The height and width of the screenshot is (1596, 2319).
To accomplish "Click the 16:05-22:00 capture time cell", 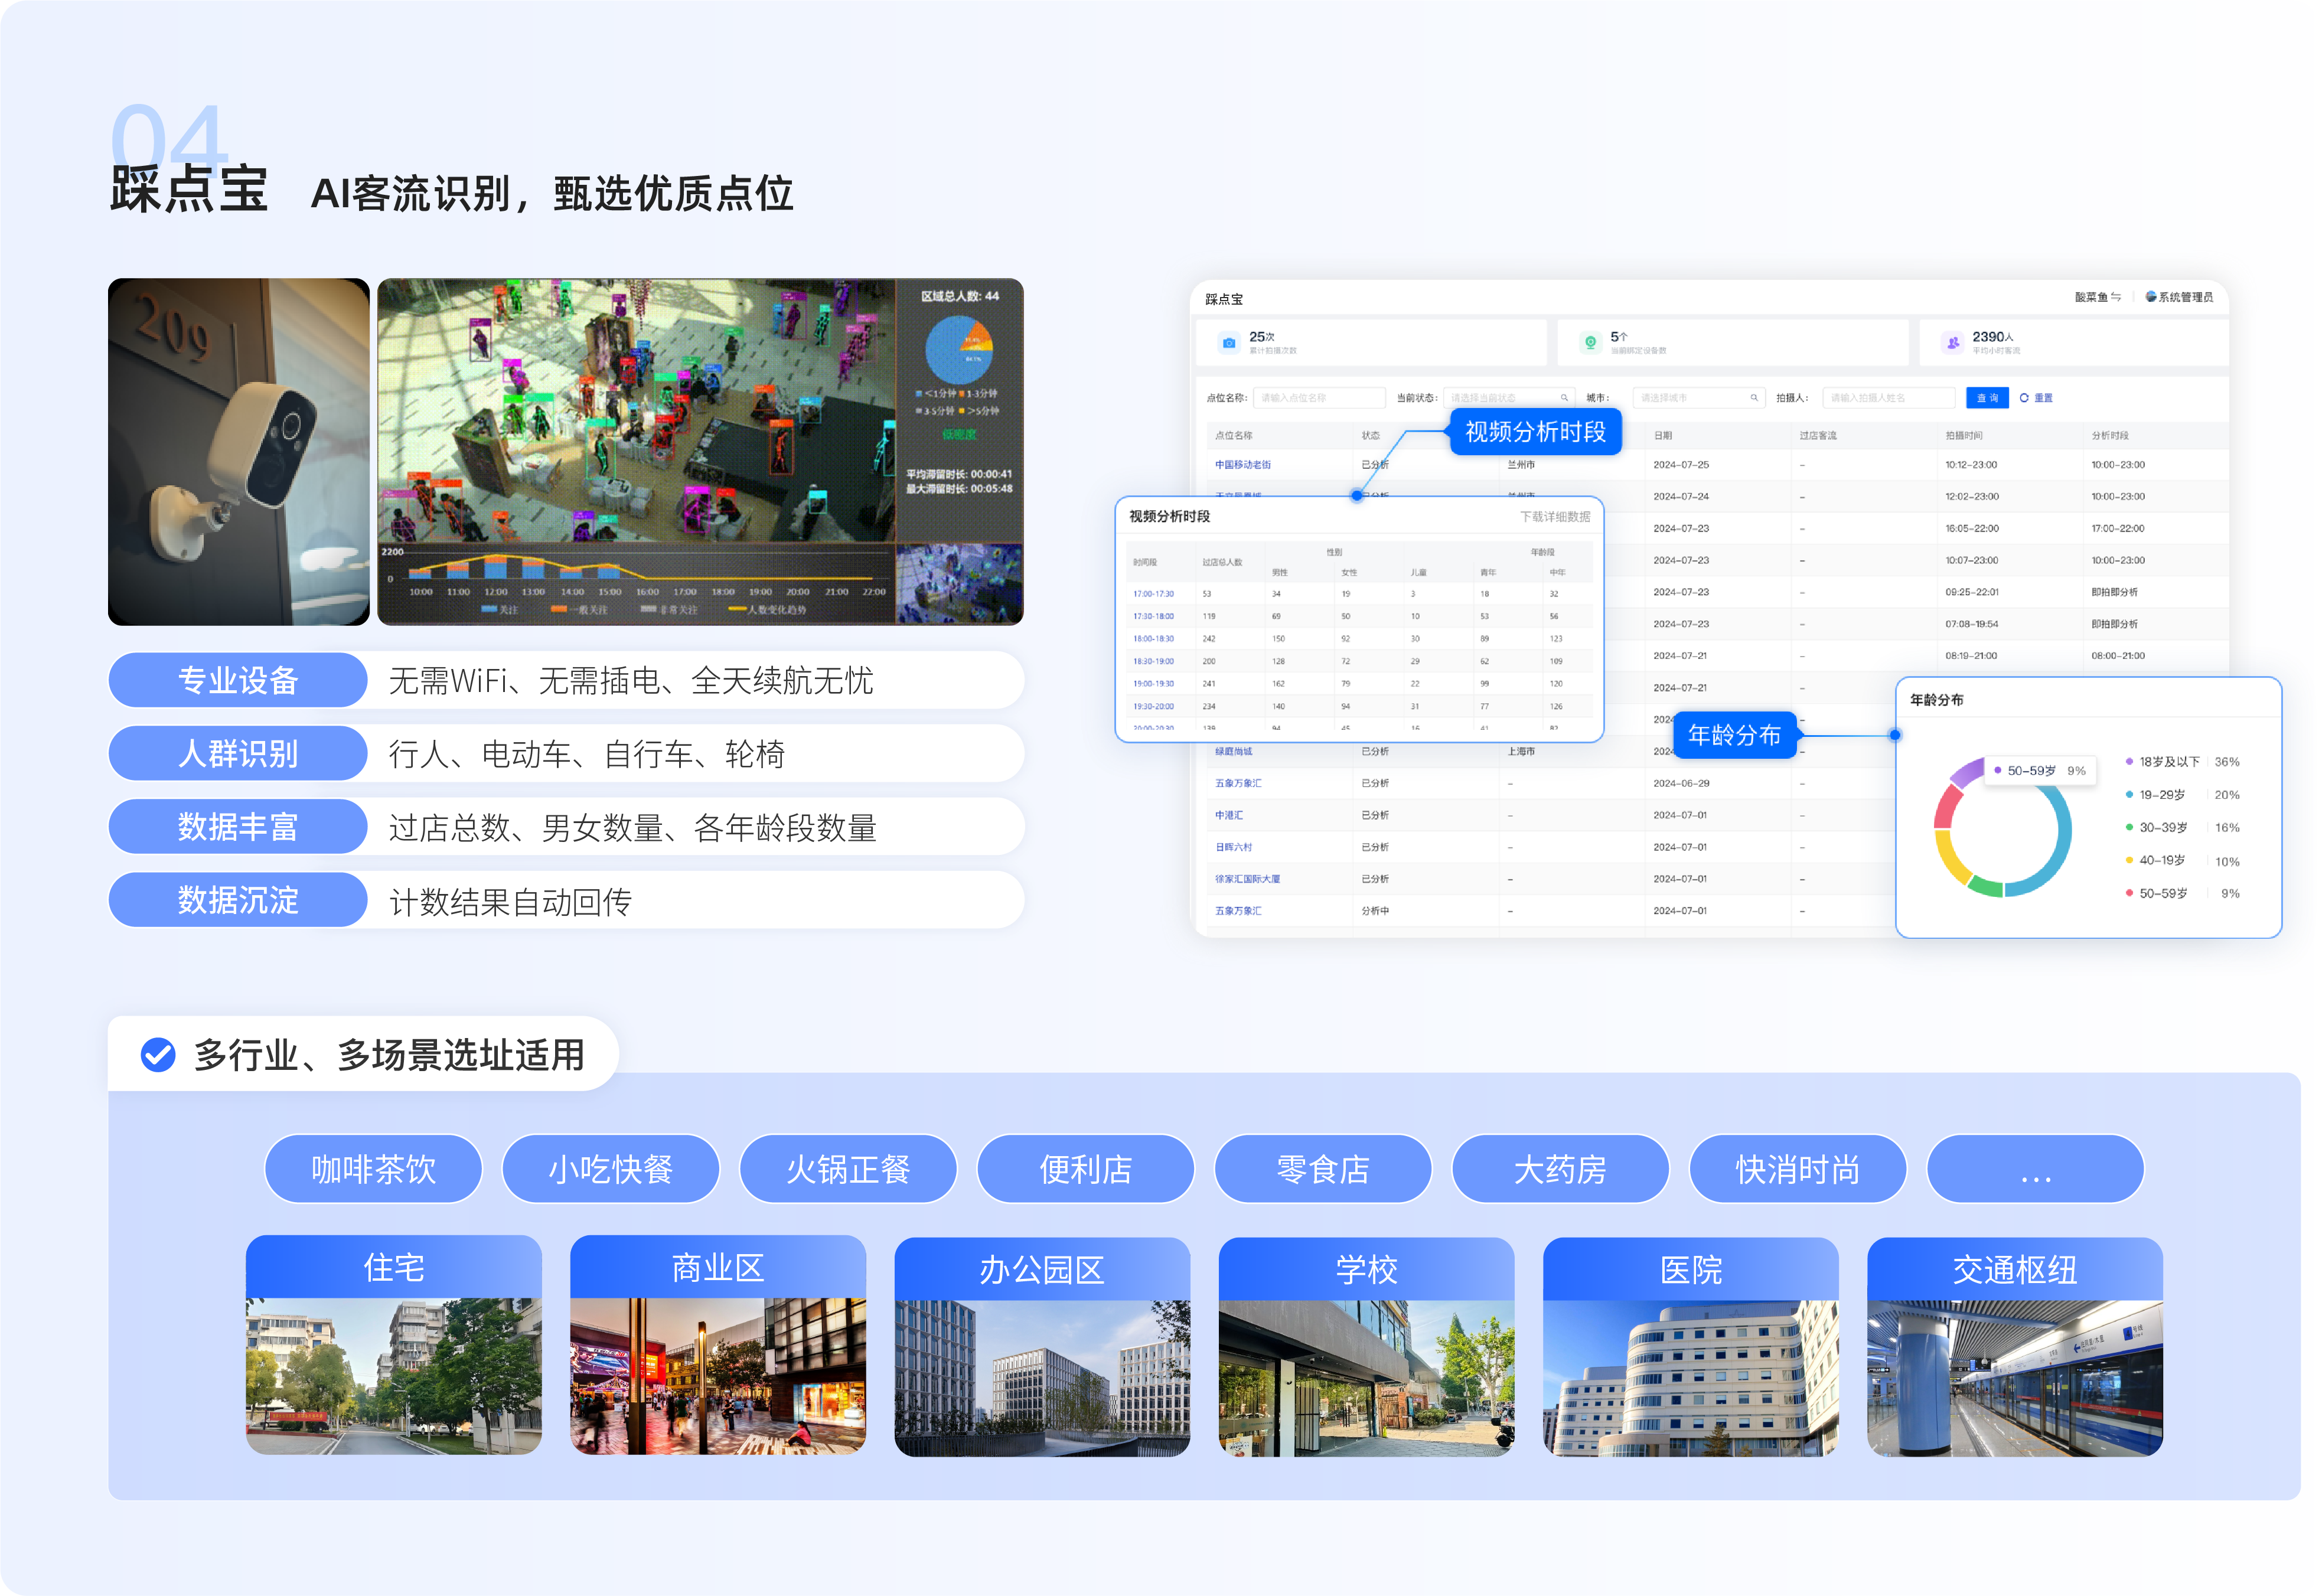I will point(1972,528).
